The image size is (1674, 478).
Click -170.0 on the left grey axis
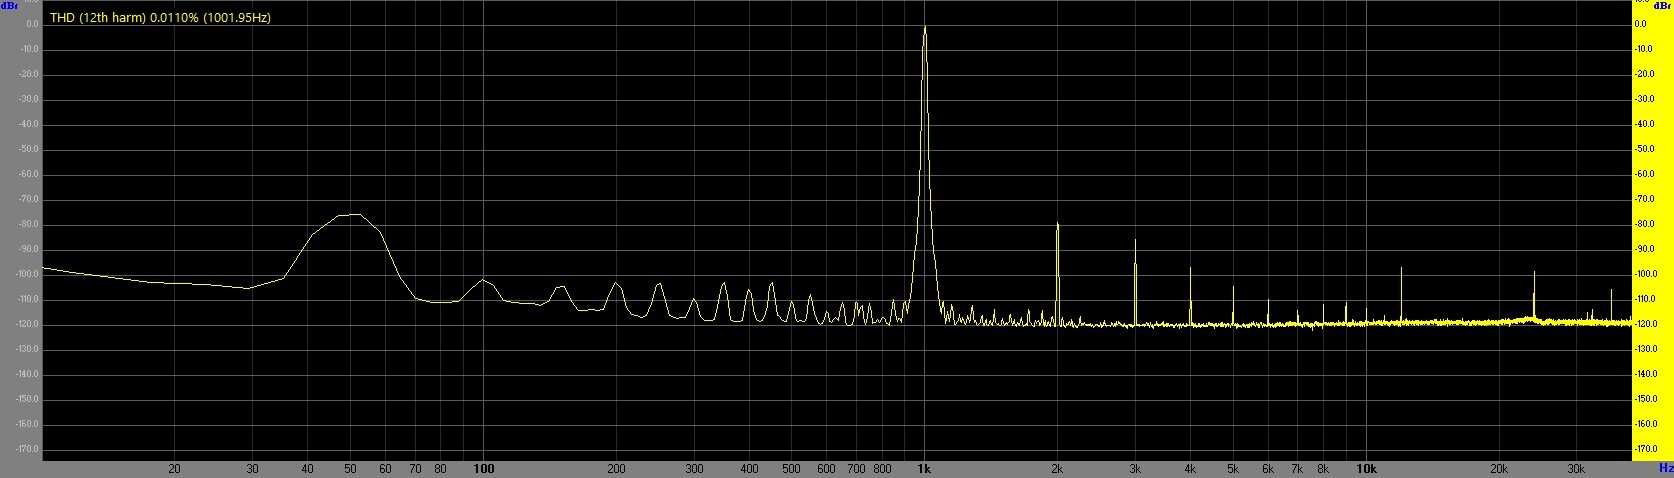[27, 449]
